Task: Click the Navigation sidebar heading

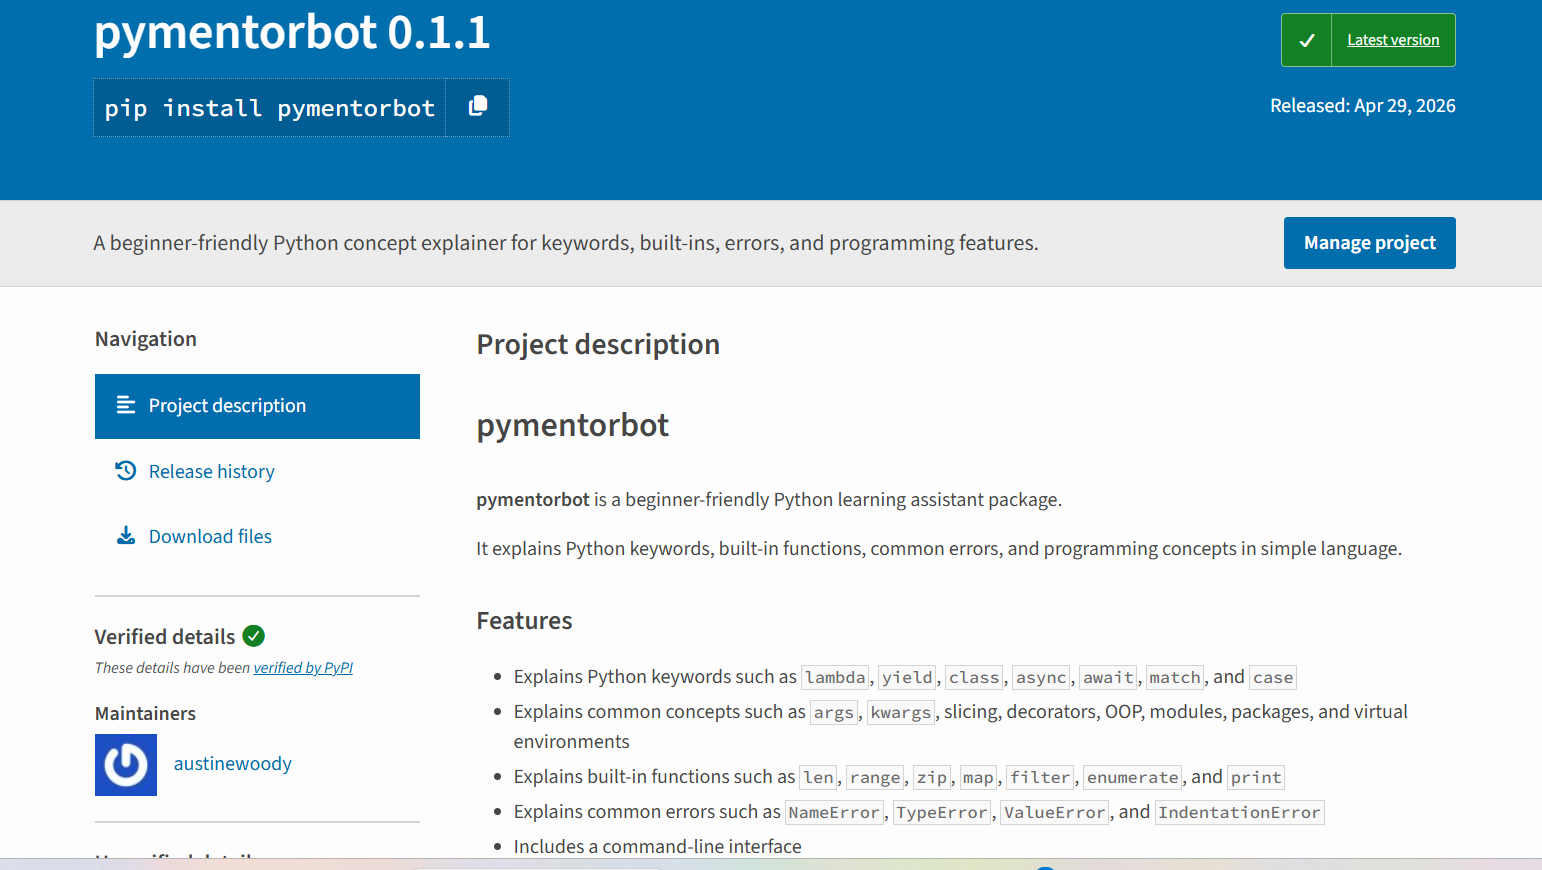Action: click(x=146, y=339)
